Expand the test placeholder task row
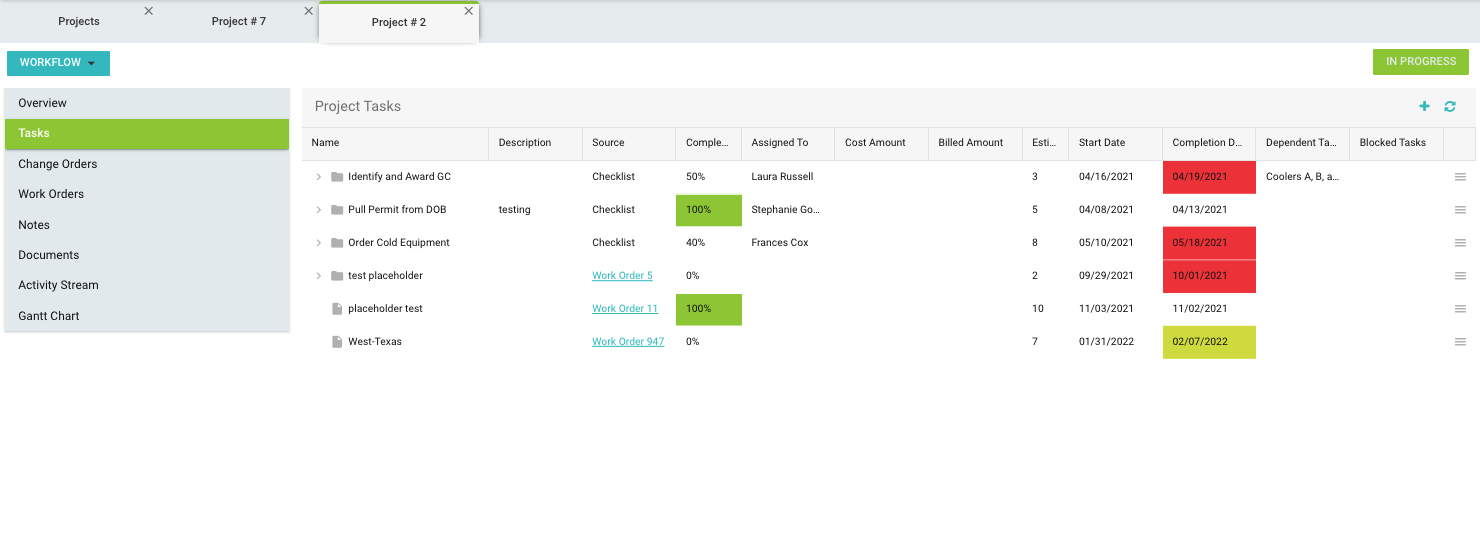The height and width of the screenshot is (533, 1480). pos(318,276)
